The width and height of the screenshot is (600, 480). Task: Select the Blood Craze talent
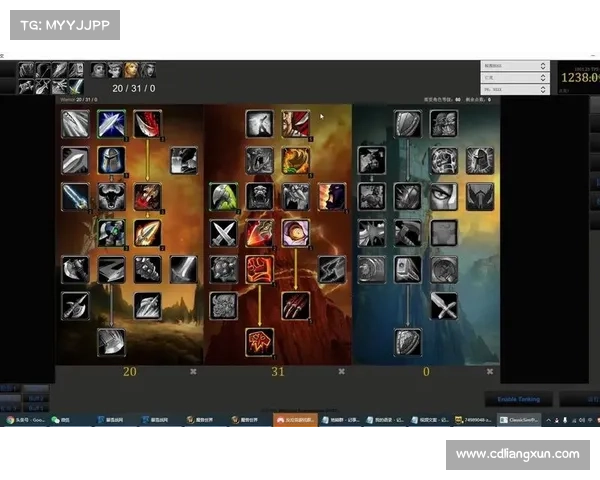coord(296,197)
